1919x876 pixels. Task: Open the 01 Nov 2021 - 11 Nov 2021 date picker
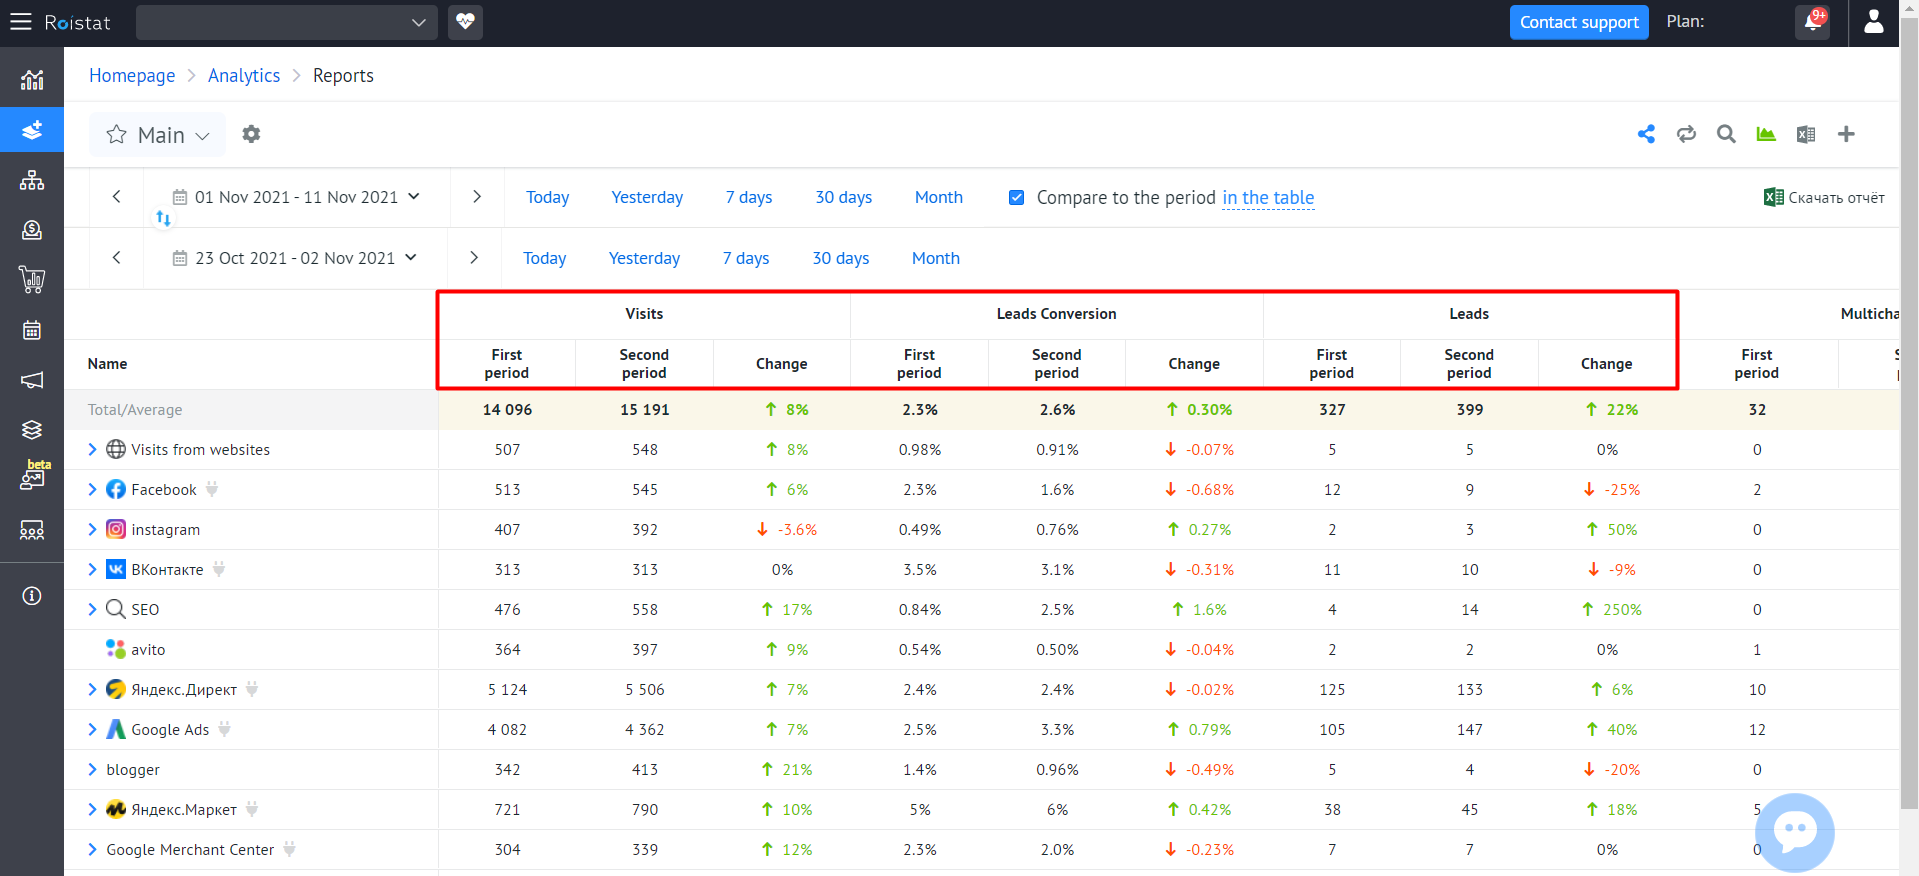(x=296, y=197)
